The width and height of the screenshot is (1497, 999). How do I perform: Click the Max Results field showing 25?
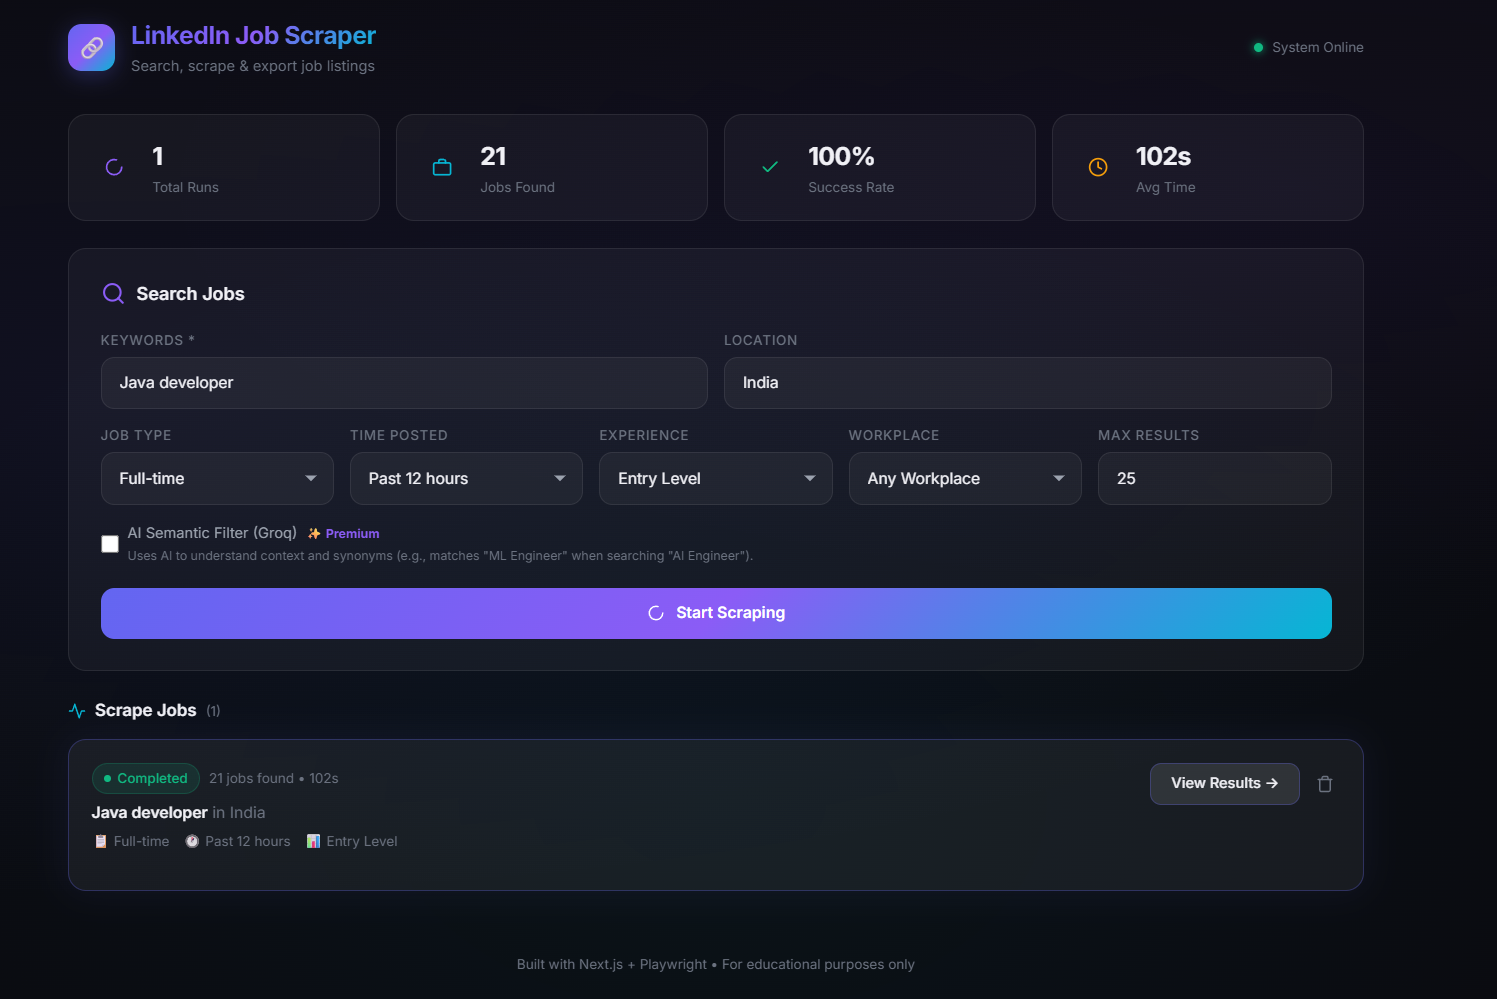click(x=1215, y=478)
